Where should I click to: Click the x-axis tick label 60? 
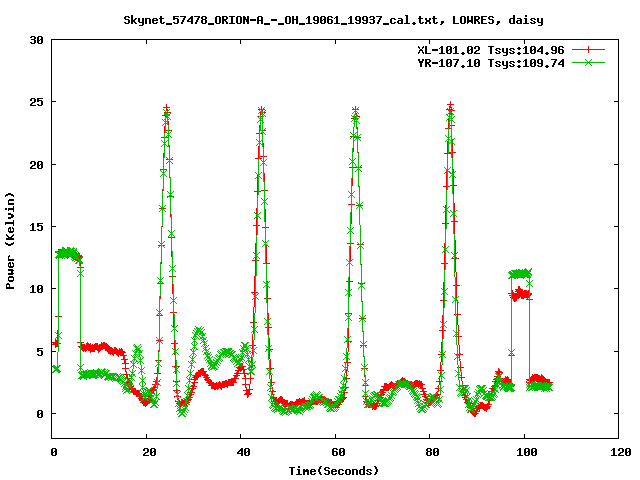338,452
